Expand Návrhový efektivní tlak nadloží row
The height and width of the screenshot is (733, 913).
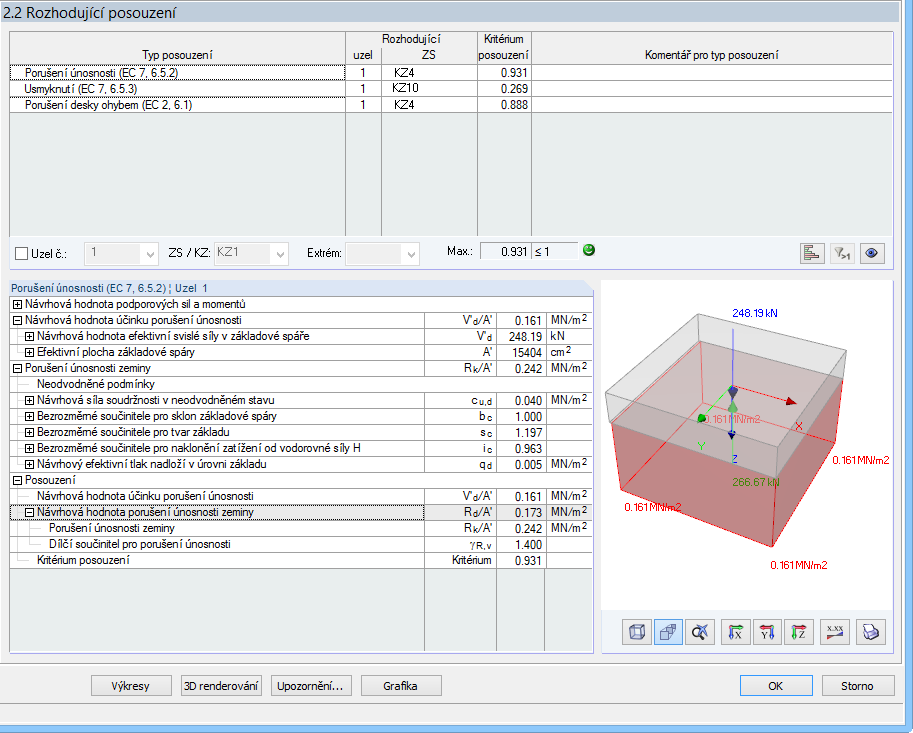[29, 465]
